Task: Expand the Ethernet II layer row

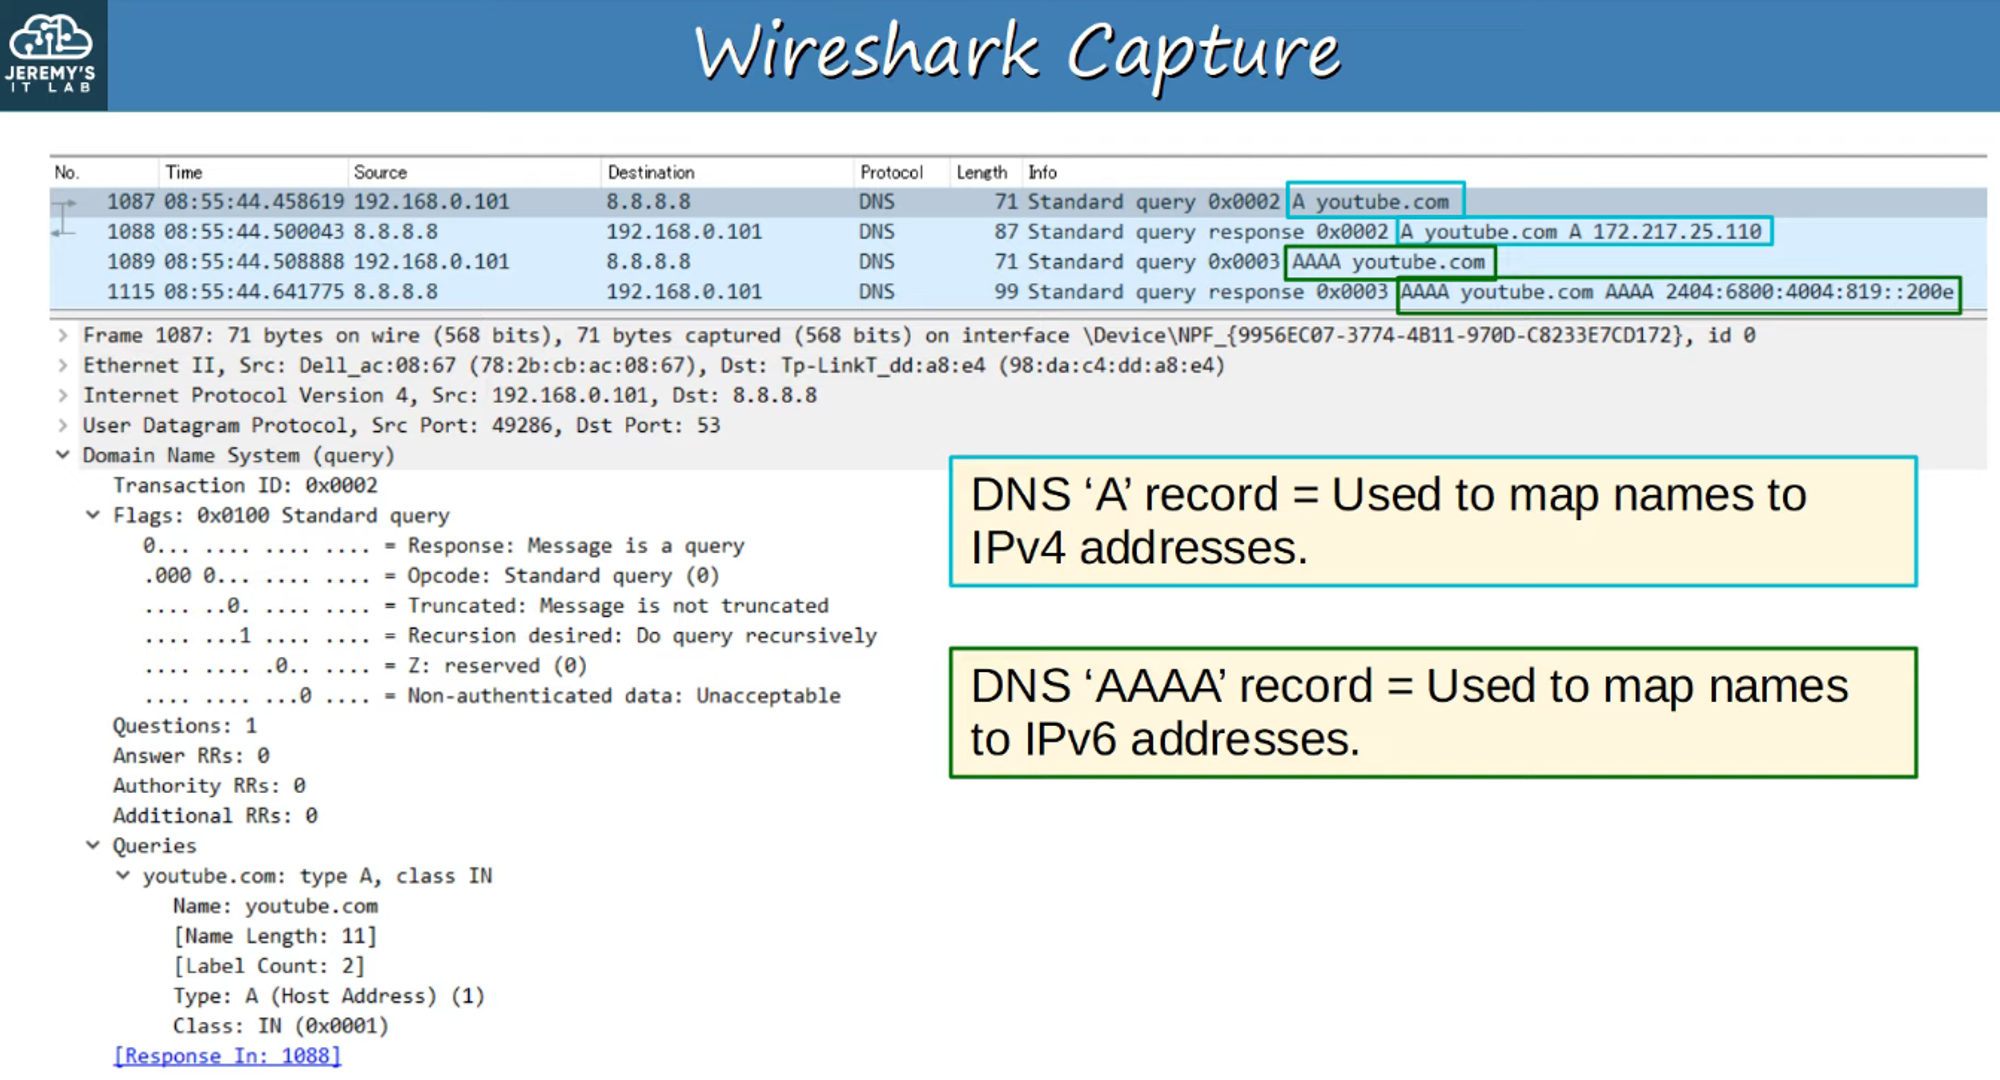Action: 63,366
